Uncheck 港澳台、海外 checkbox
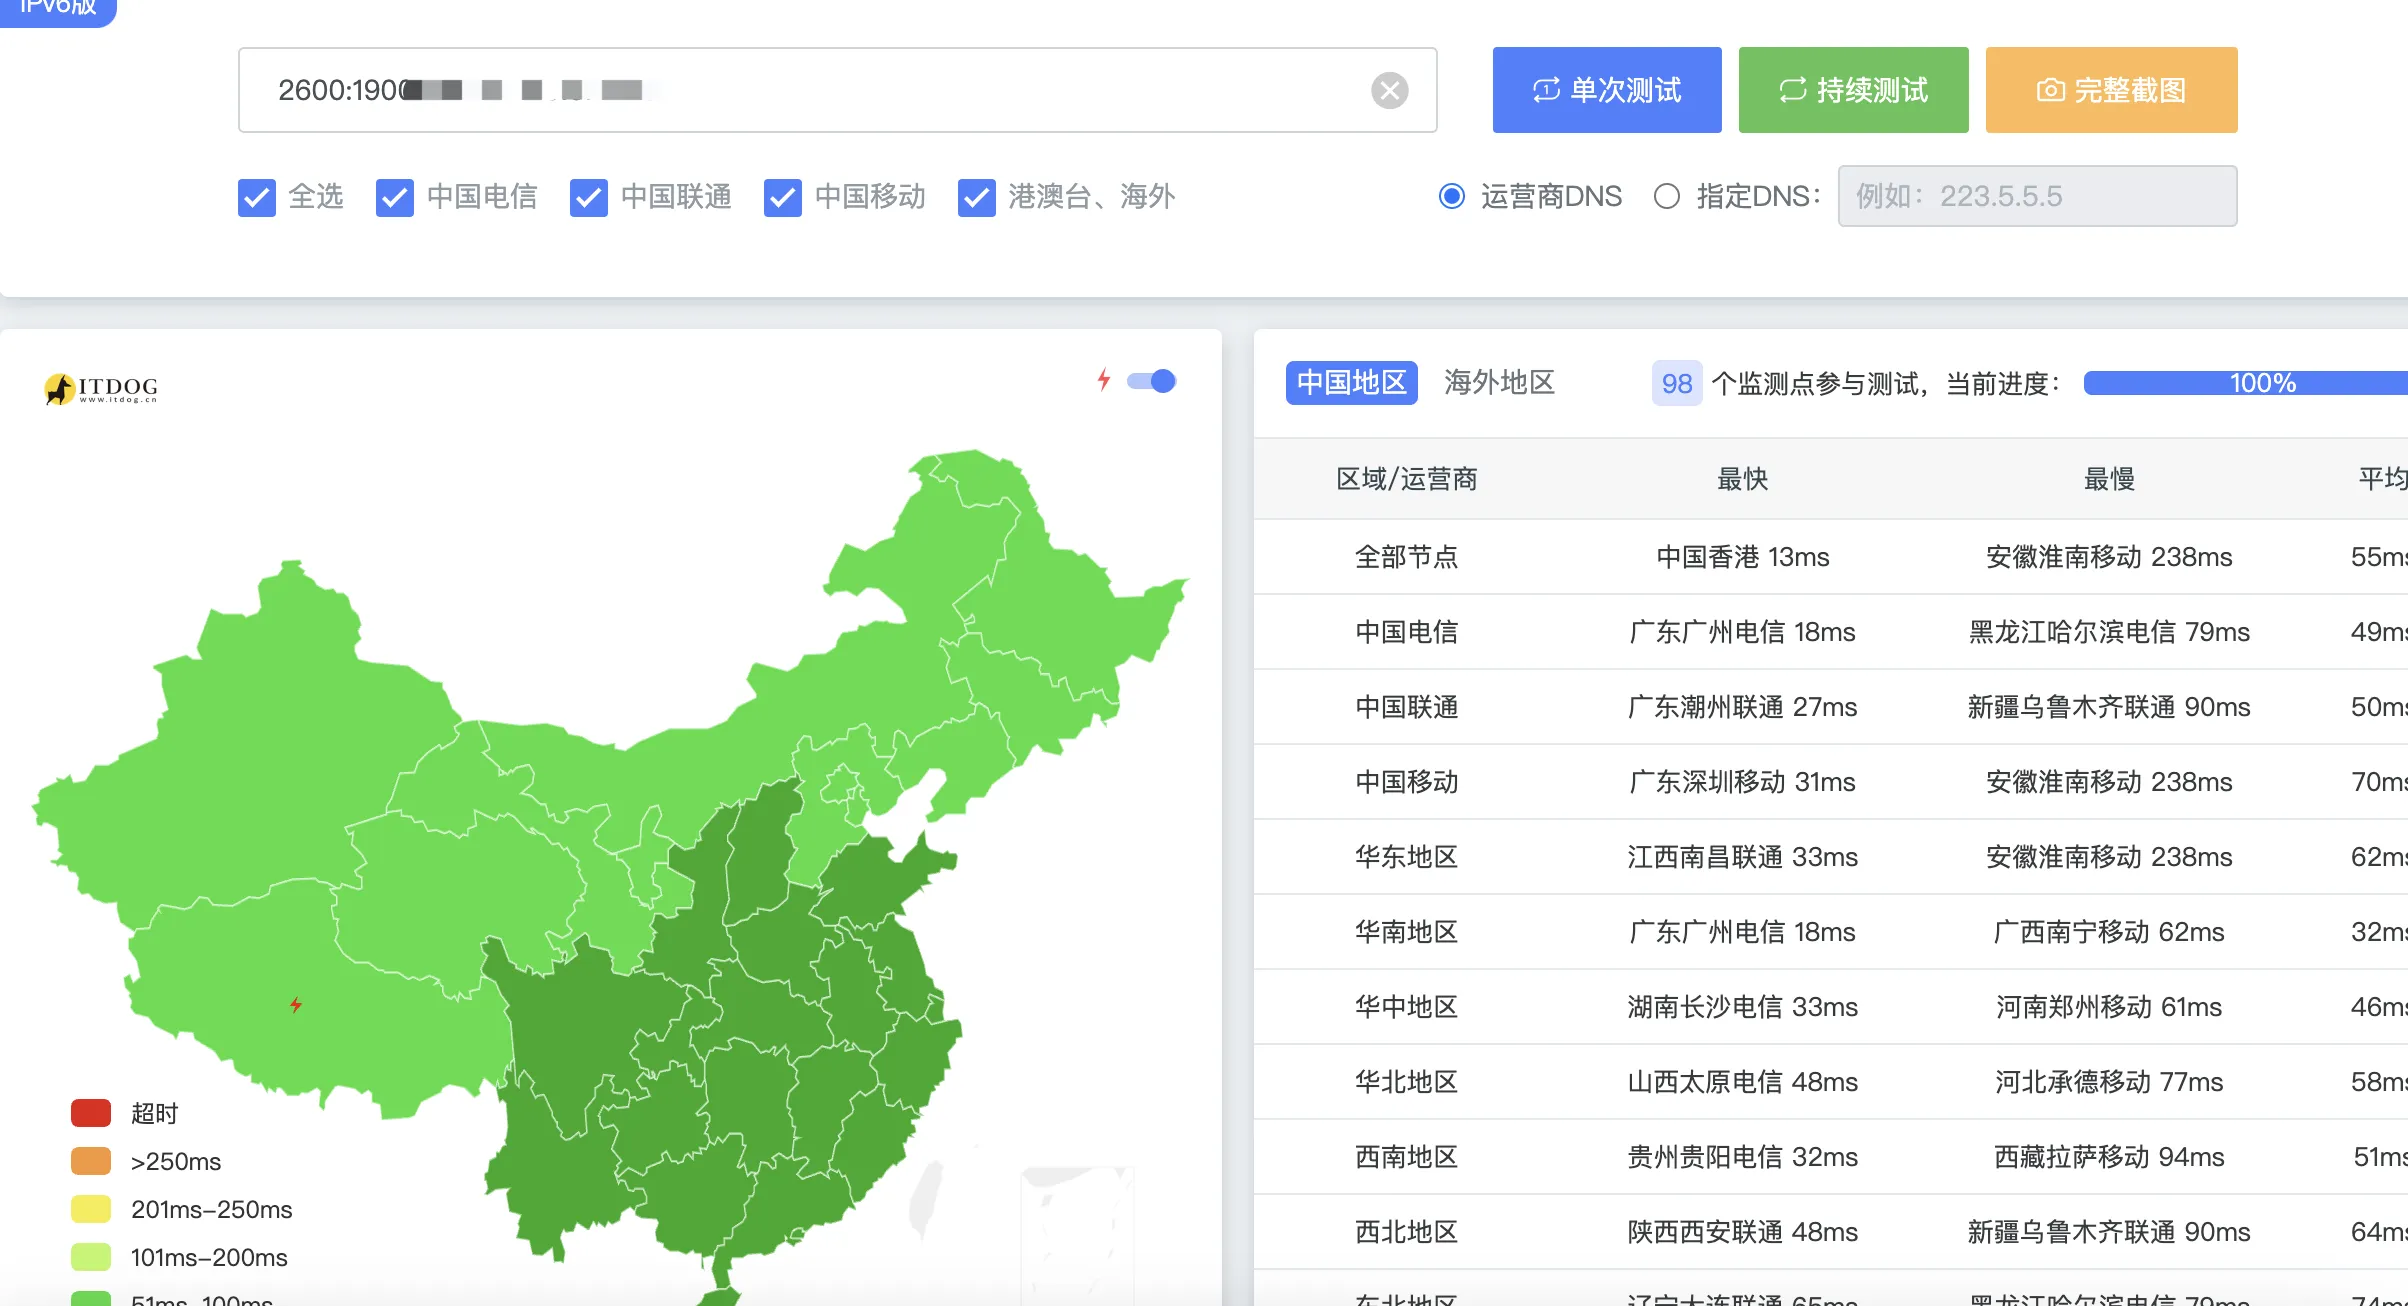2408x1306 pixels. pos(977,197)
